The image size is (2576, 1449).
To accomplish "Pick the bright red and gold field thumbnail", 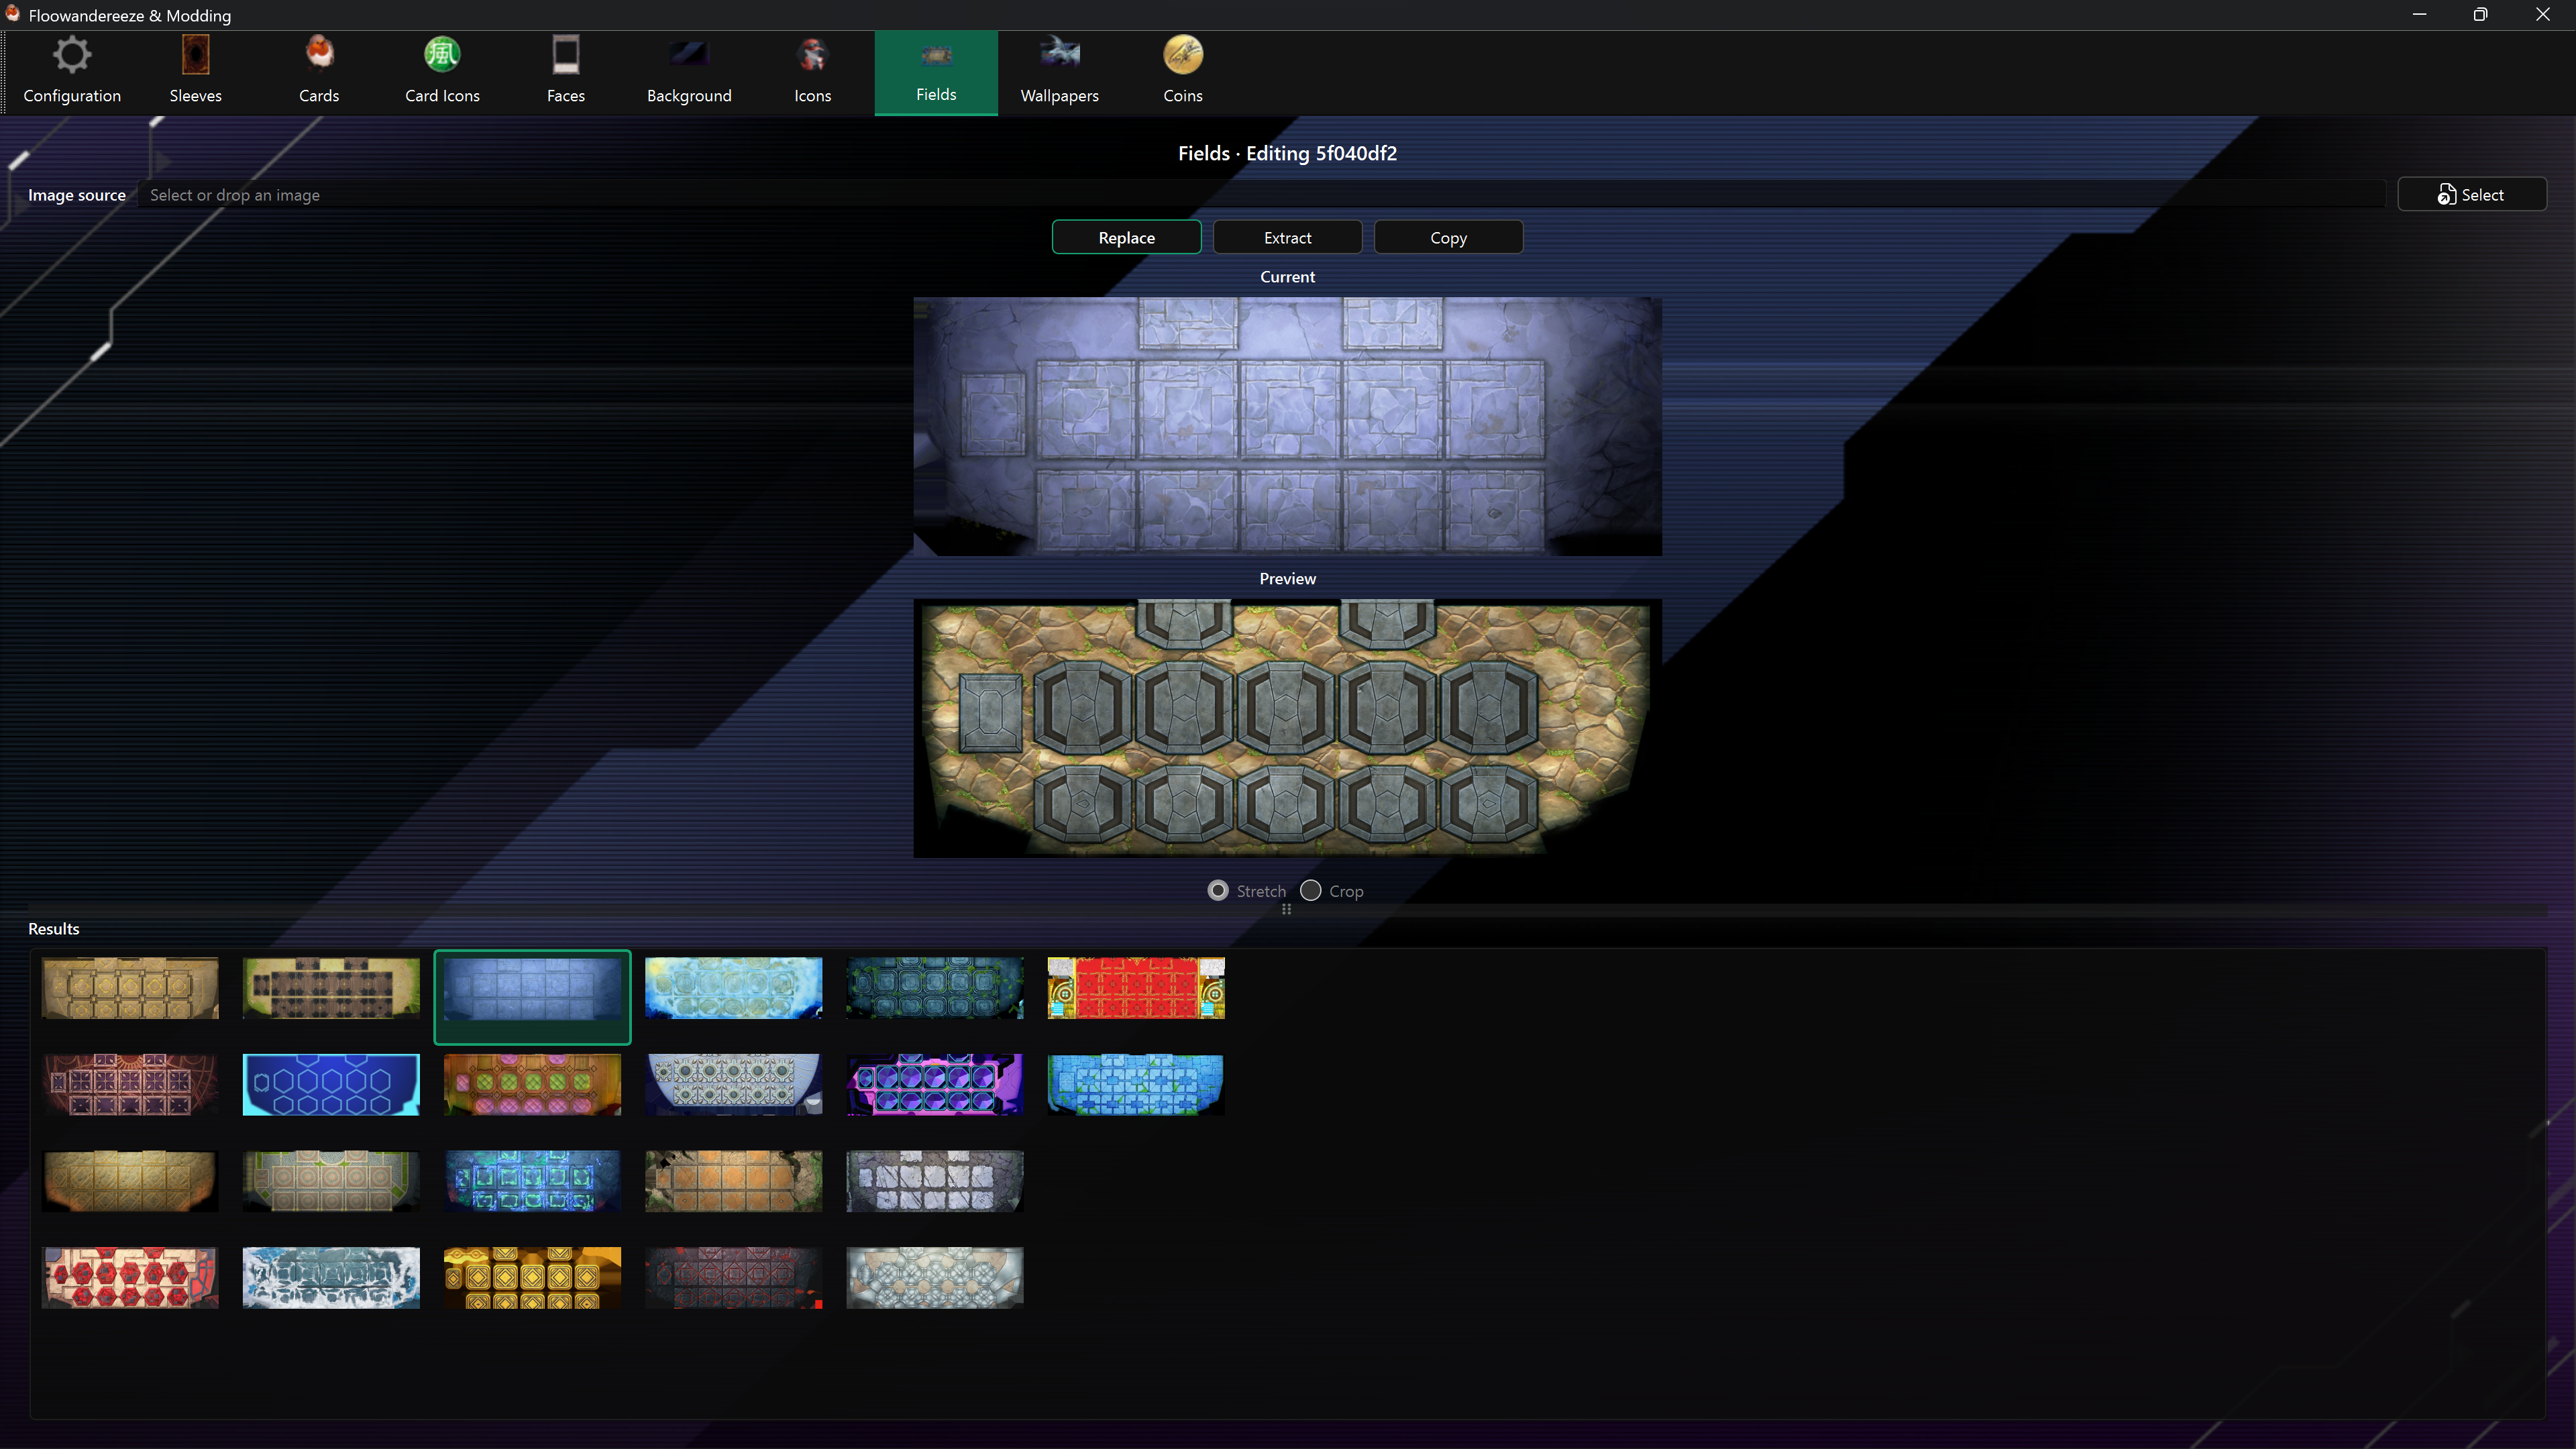I will pos(1136,988).
